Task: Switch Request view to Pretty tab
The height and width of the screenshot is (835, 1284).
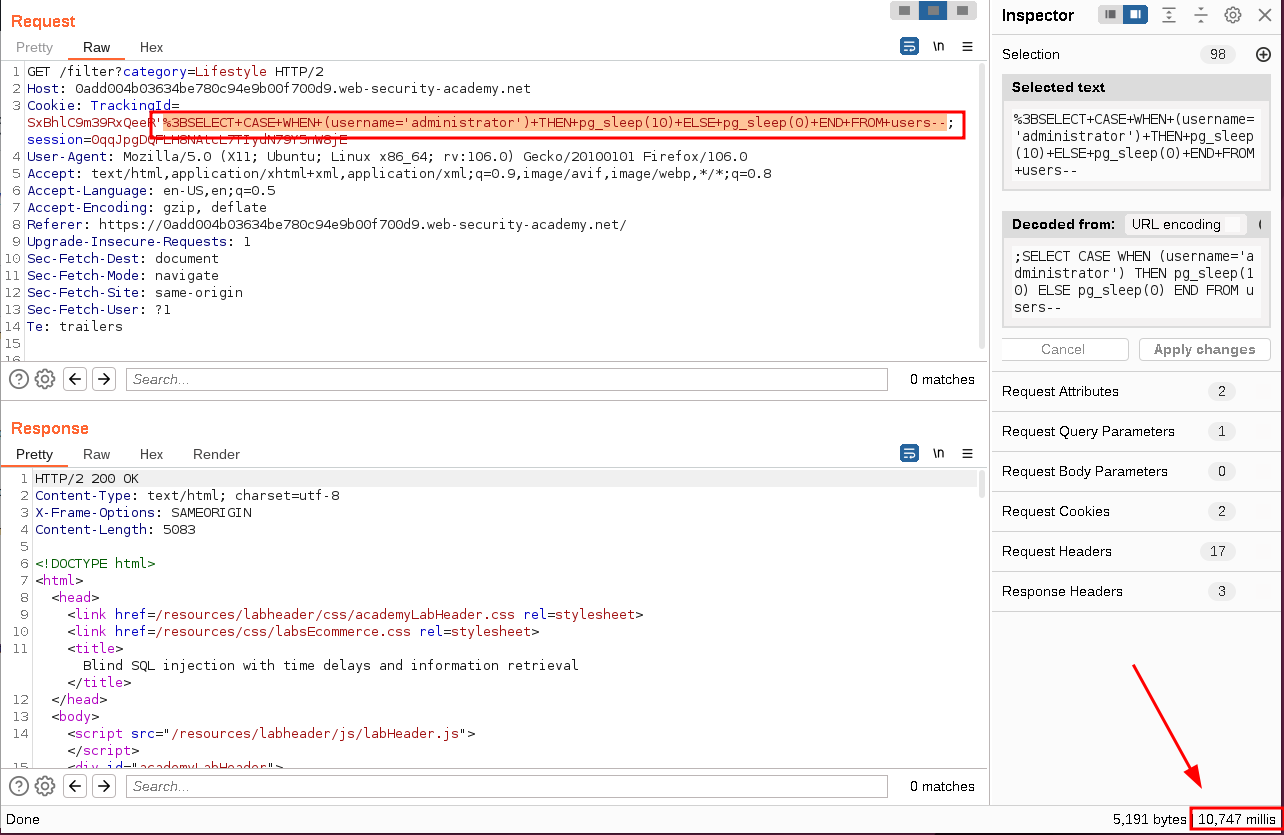Action: (x=34, y=47)
